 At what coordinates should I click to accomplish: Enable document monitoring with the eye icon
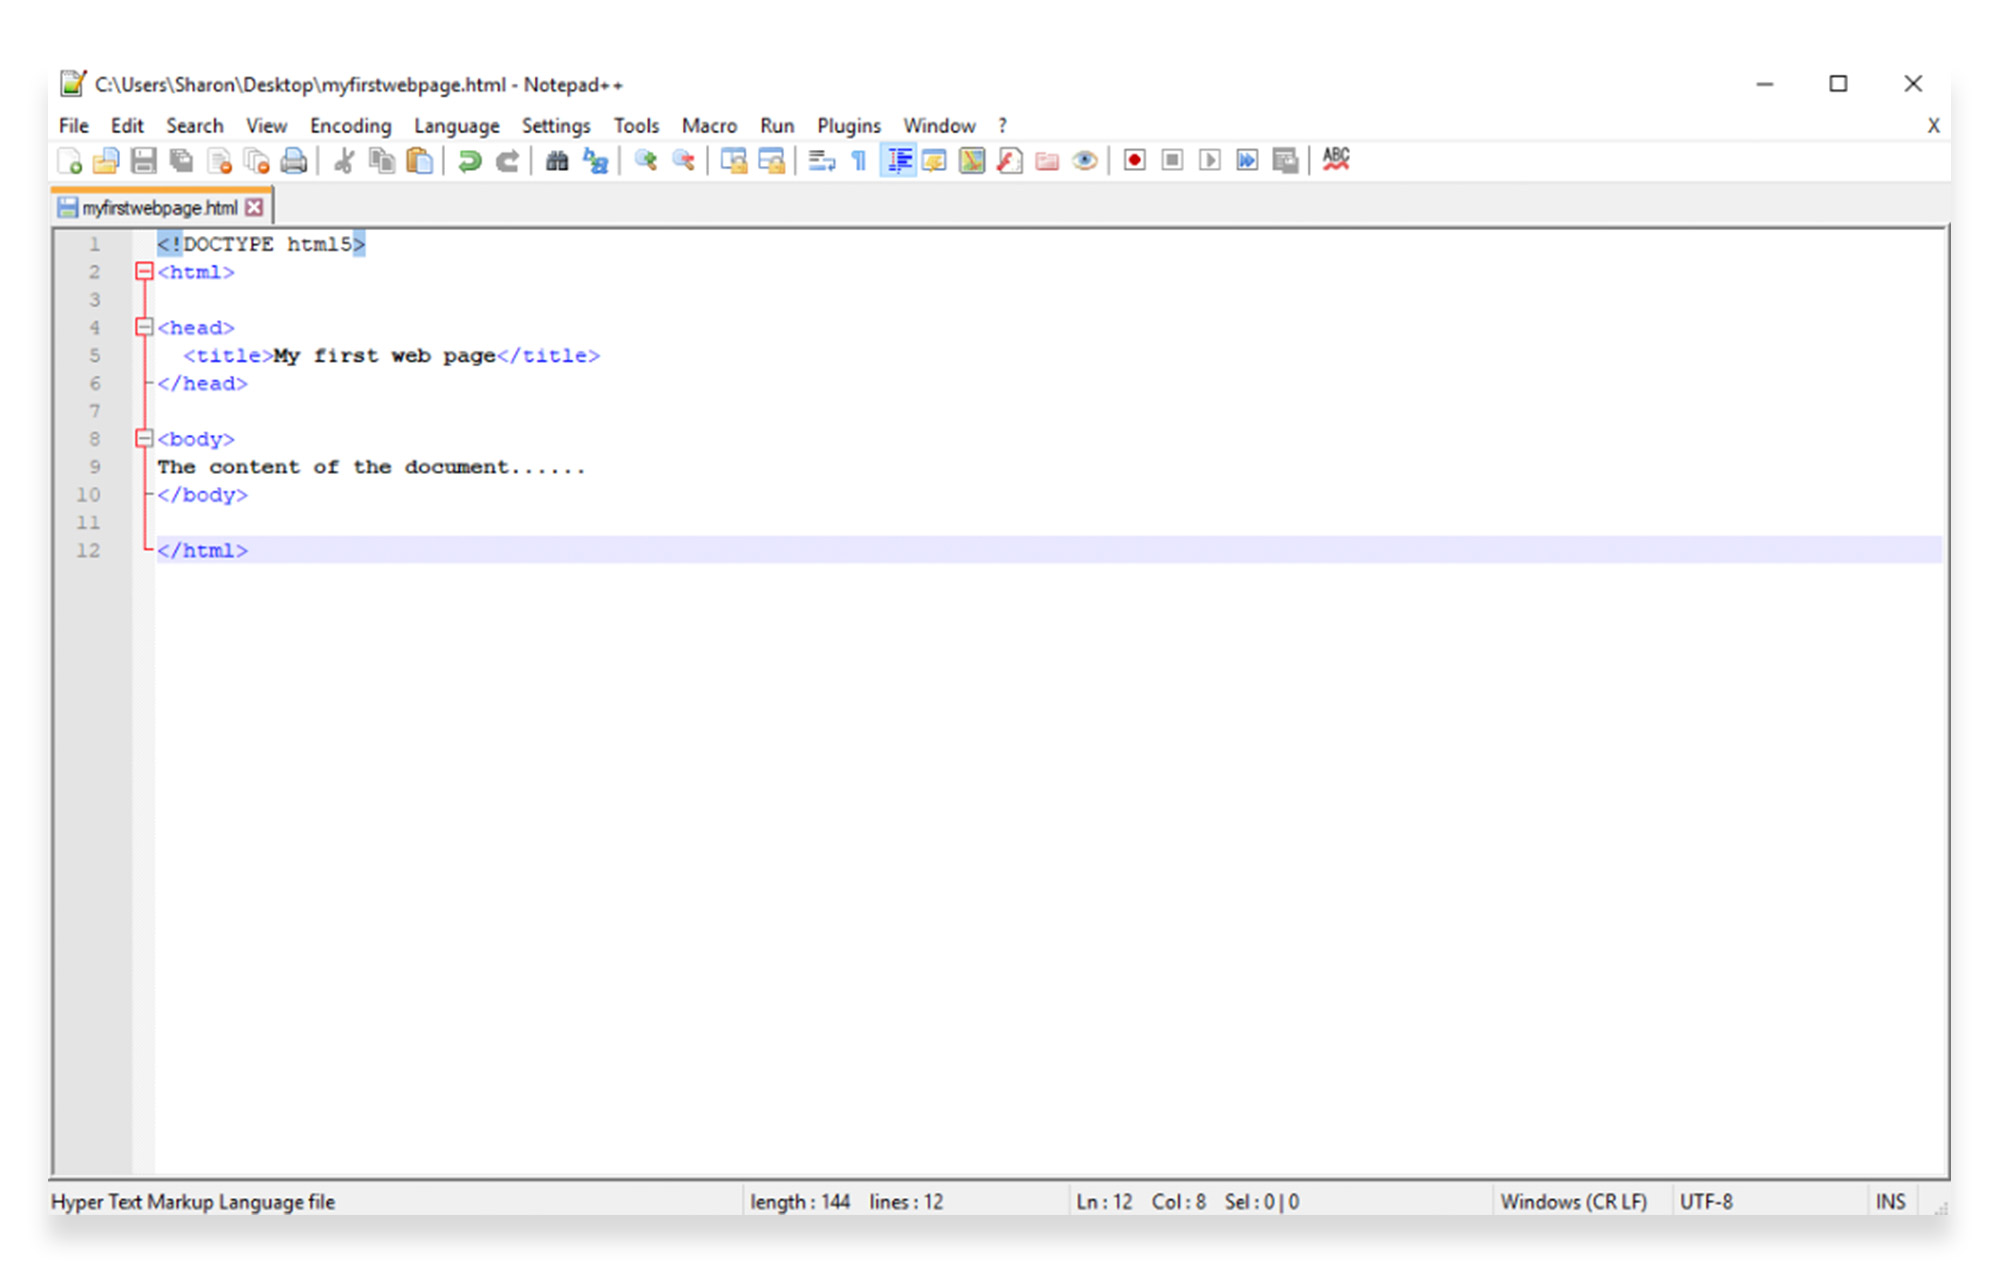[1084, 160]
